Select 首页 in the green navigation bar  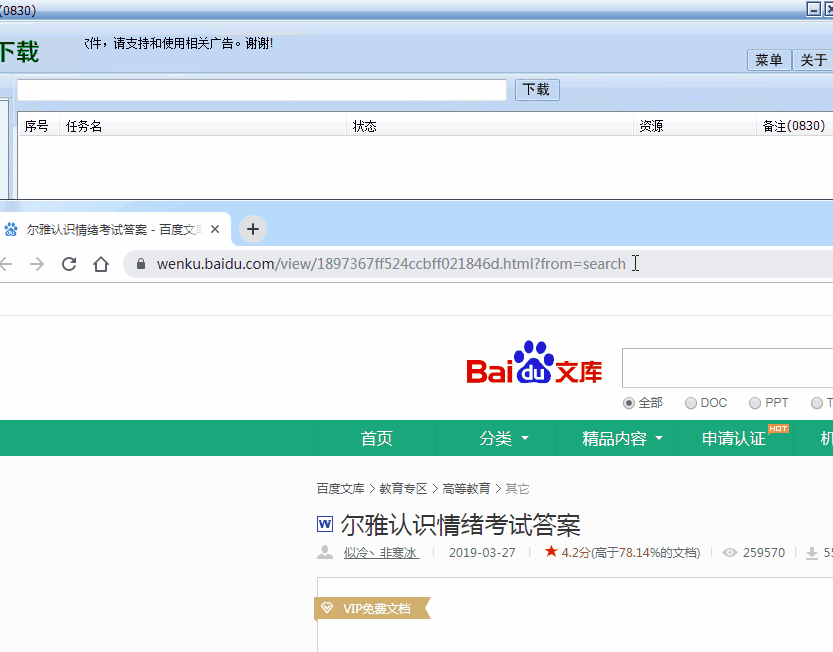click(376, 438)
